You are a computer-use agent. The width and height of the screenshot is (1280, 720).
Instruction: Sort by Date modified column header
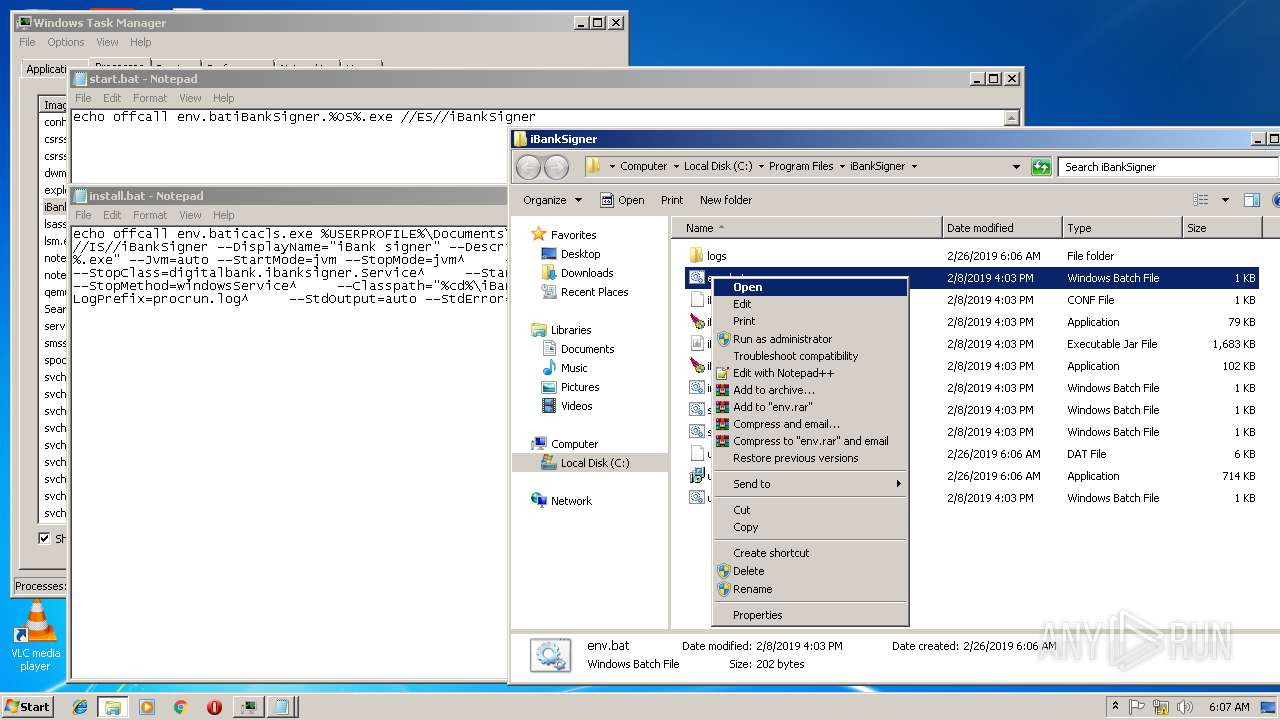(1001, 228)
